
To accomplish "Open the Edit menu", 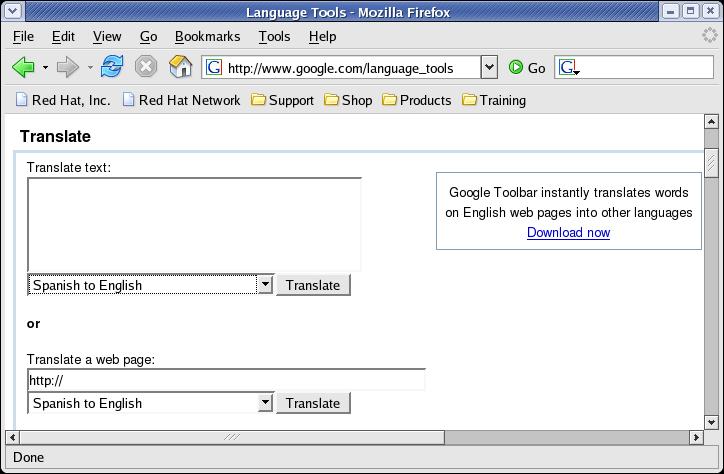I will 63,36.
